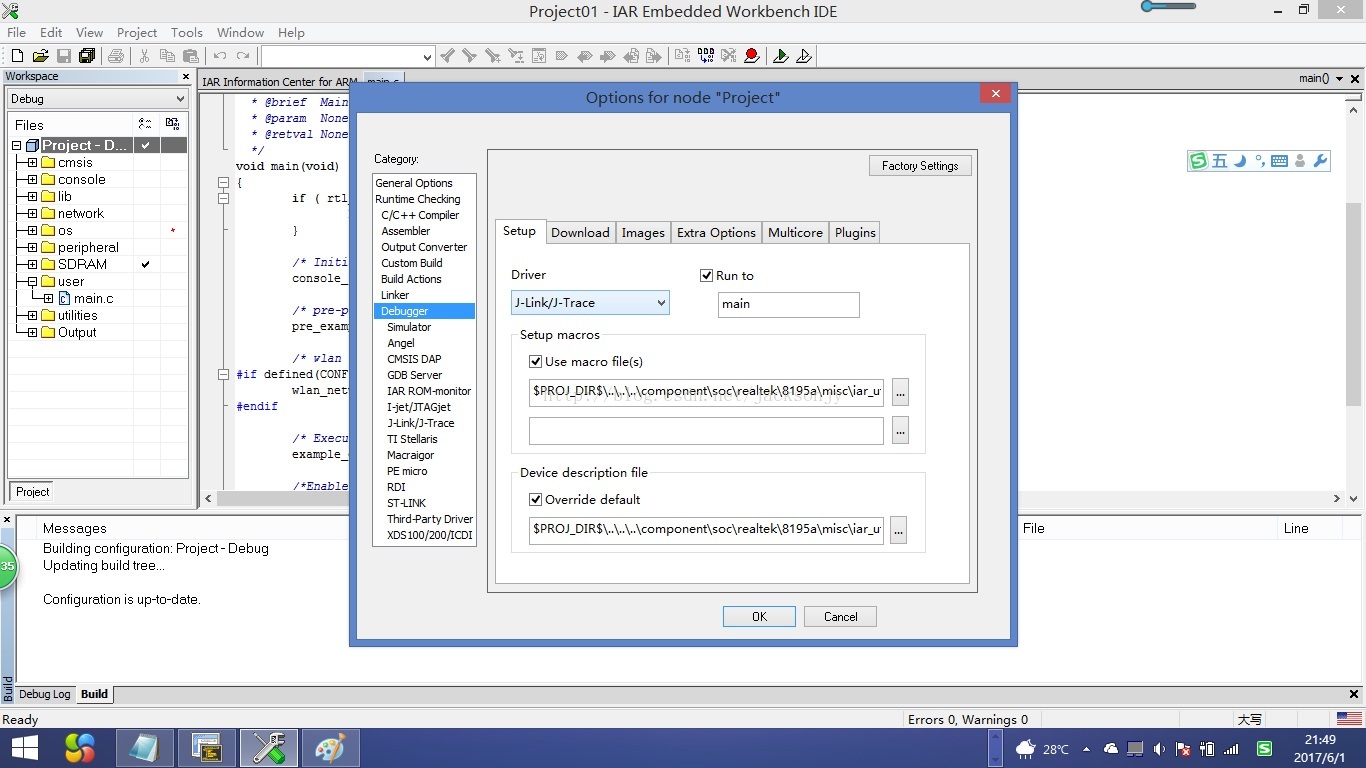Uncheck the Run to checkbox
1366x768 pixels.
[707, 276]
